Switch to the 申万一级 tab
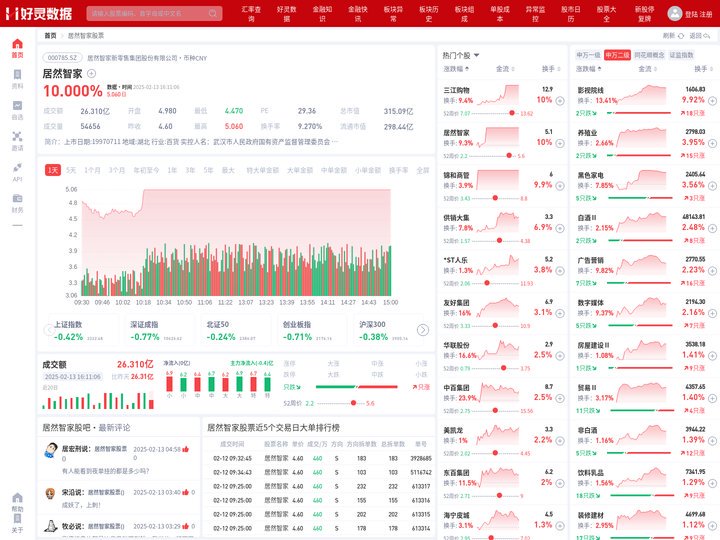 [588, 55]
